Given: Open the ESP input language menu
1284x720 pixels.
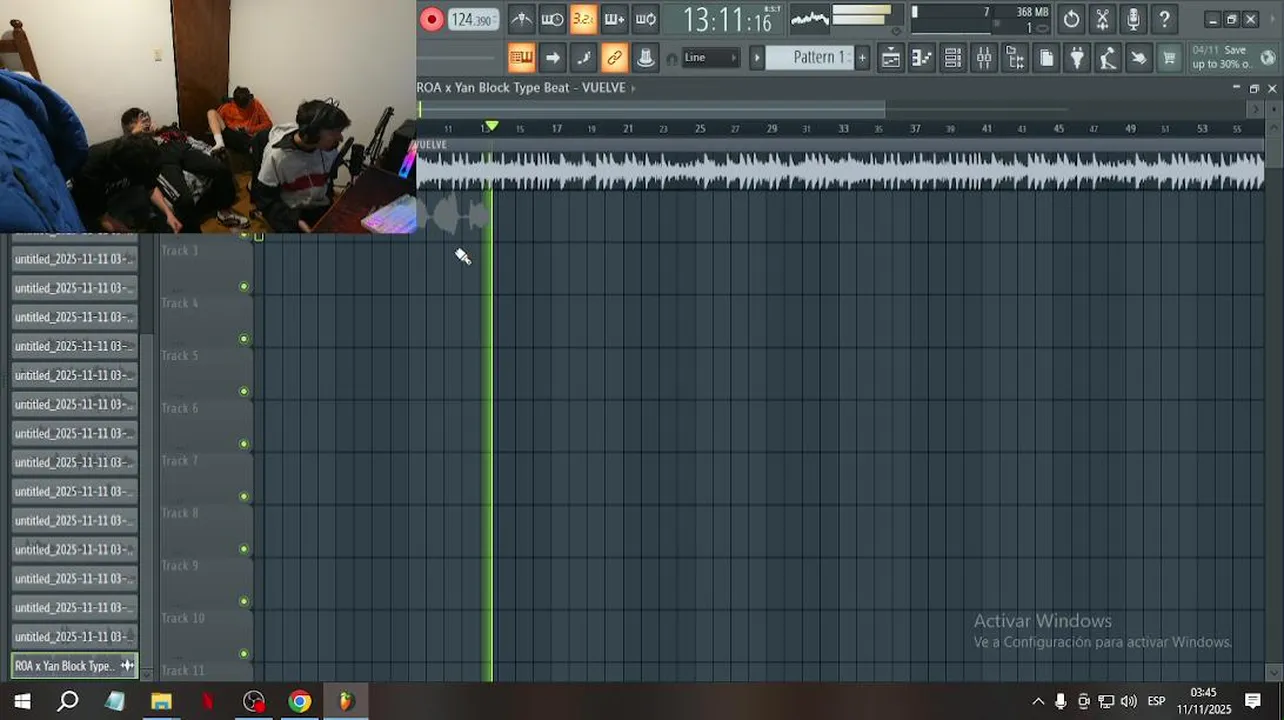Looking at the screenshot, I should coord(1156,701).
